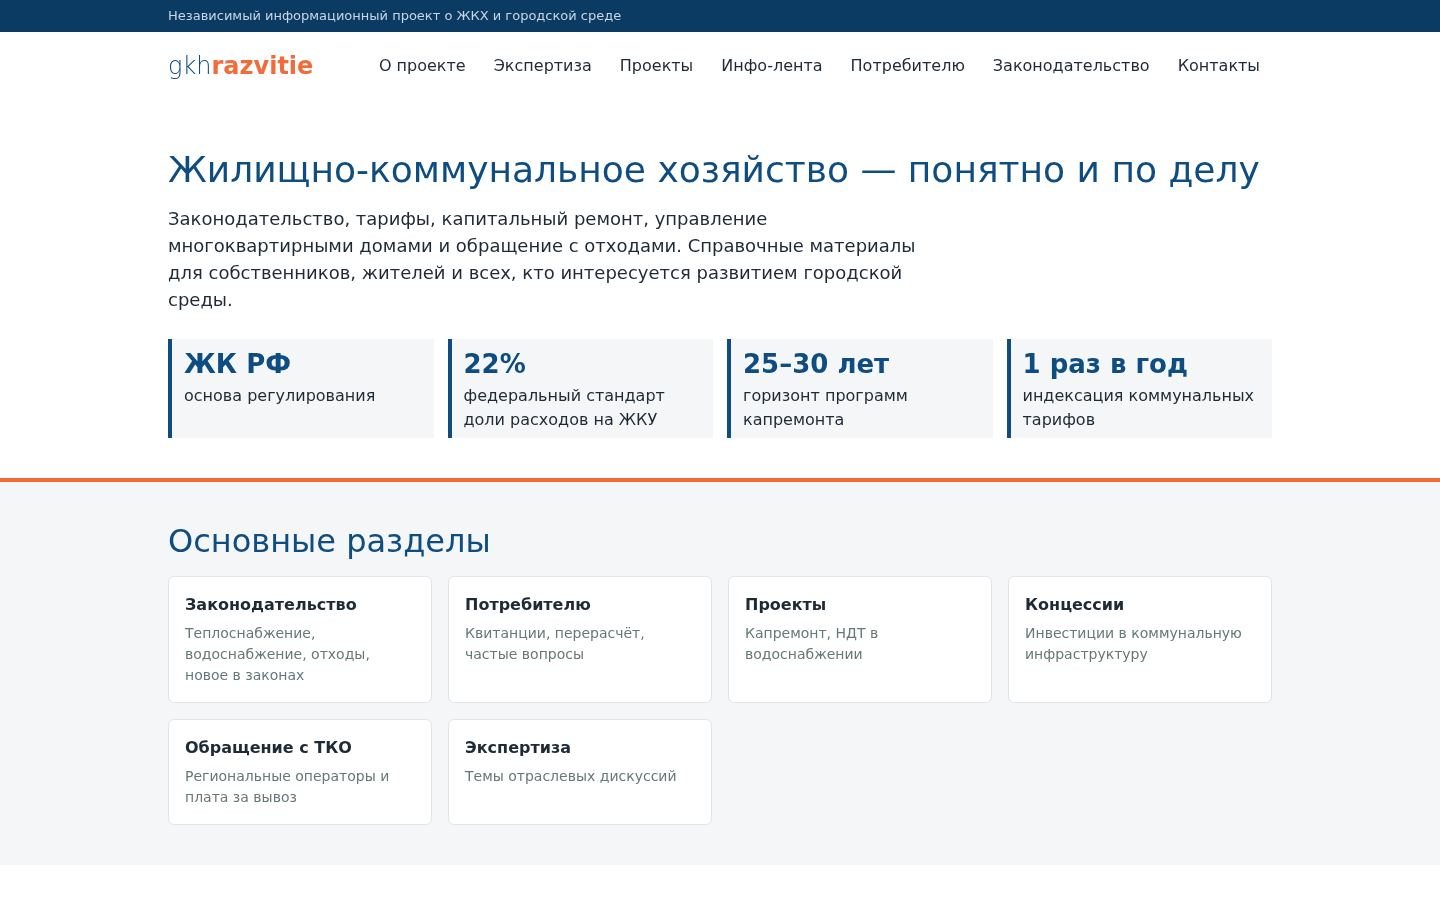Open the «Законодательство» section card
Image resolution: width=1440 pixels, height=900 pixels.
pyautogui.click(x=300, y=639)
